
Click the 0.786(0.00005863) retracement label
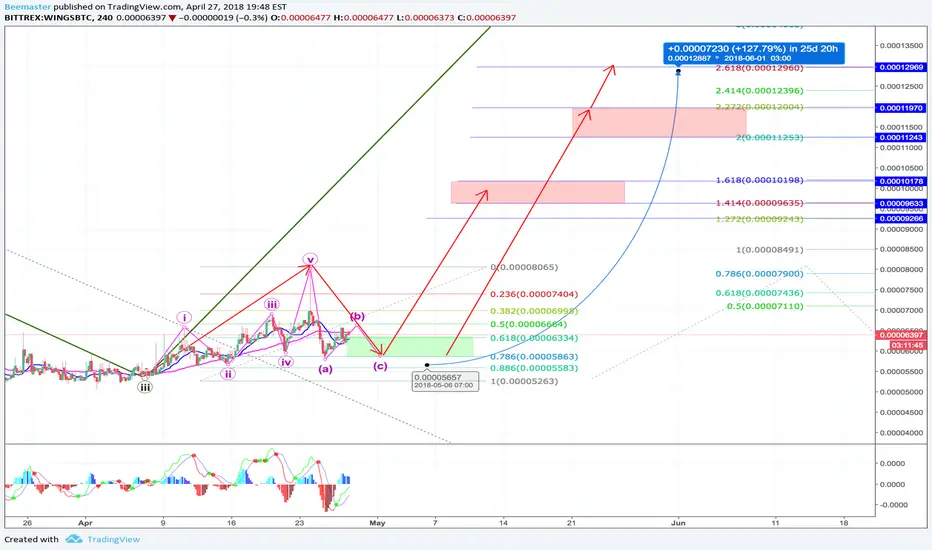[x=534, y=357]
